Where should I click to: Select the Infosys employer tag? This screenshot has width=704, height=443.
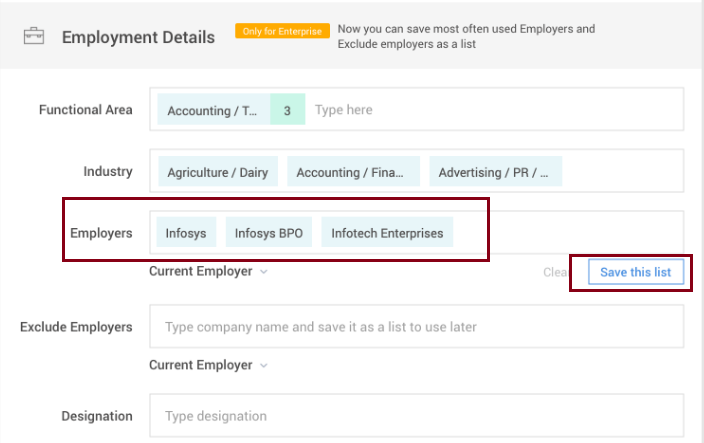pos(186,232)
